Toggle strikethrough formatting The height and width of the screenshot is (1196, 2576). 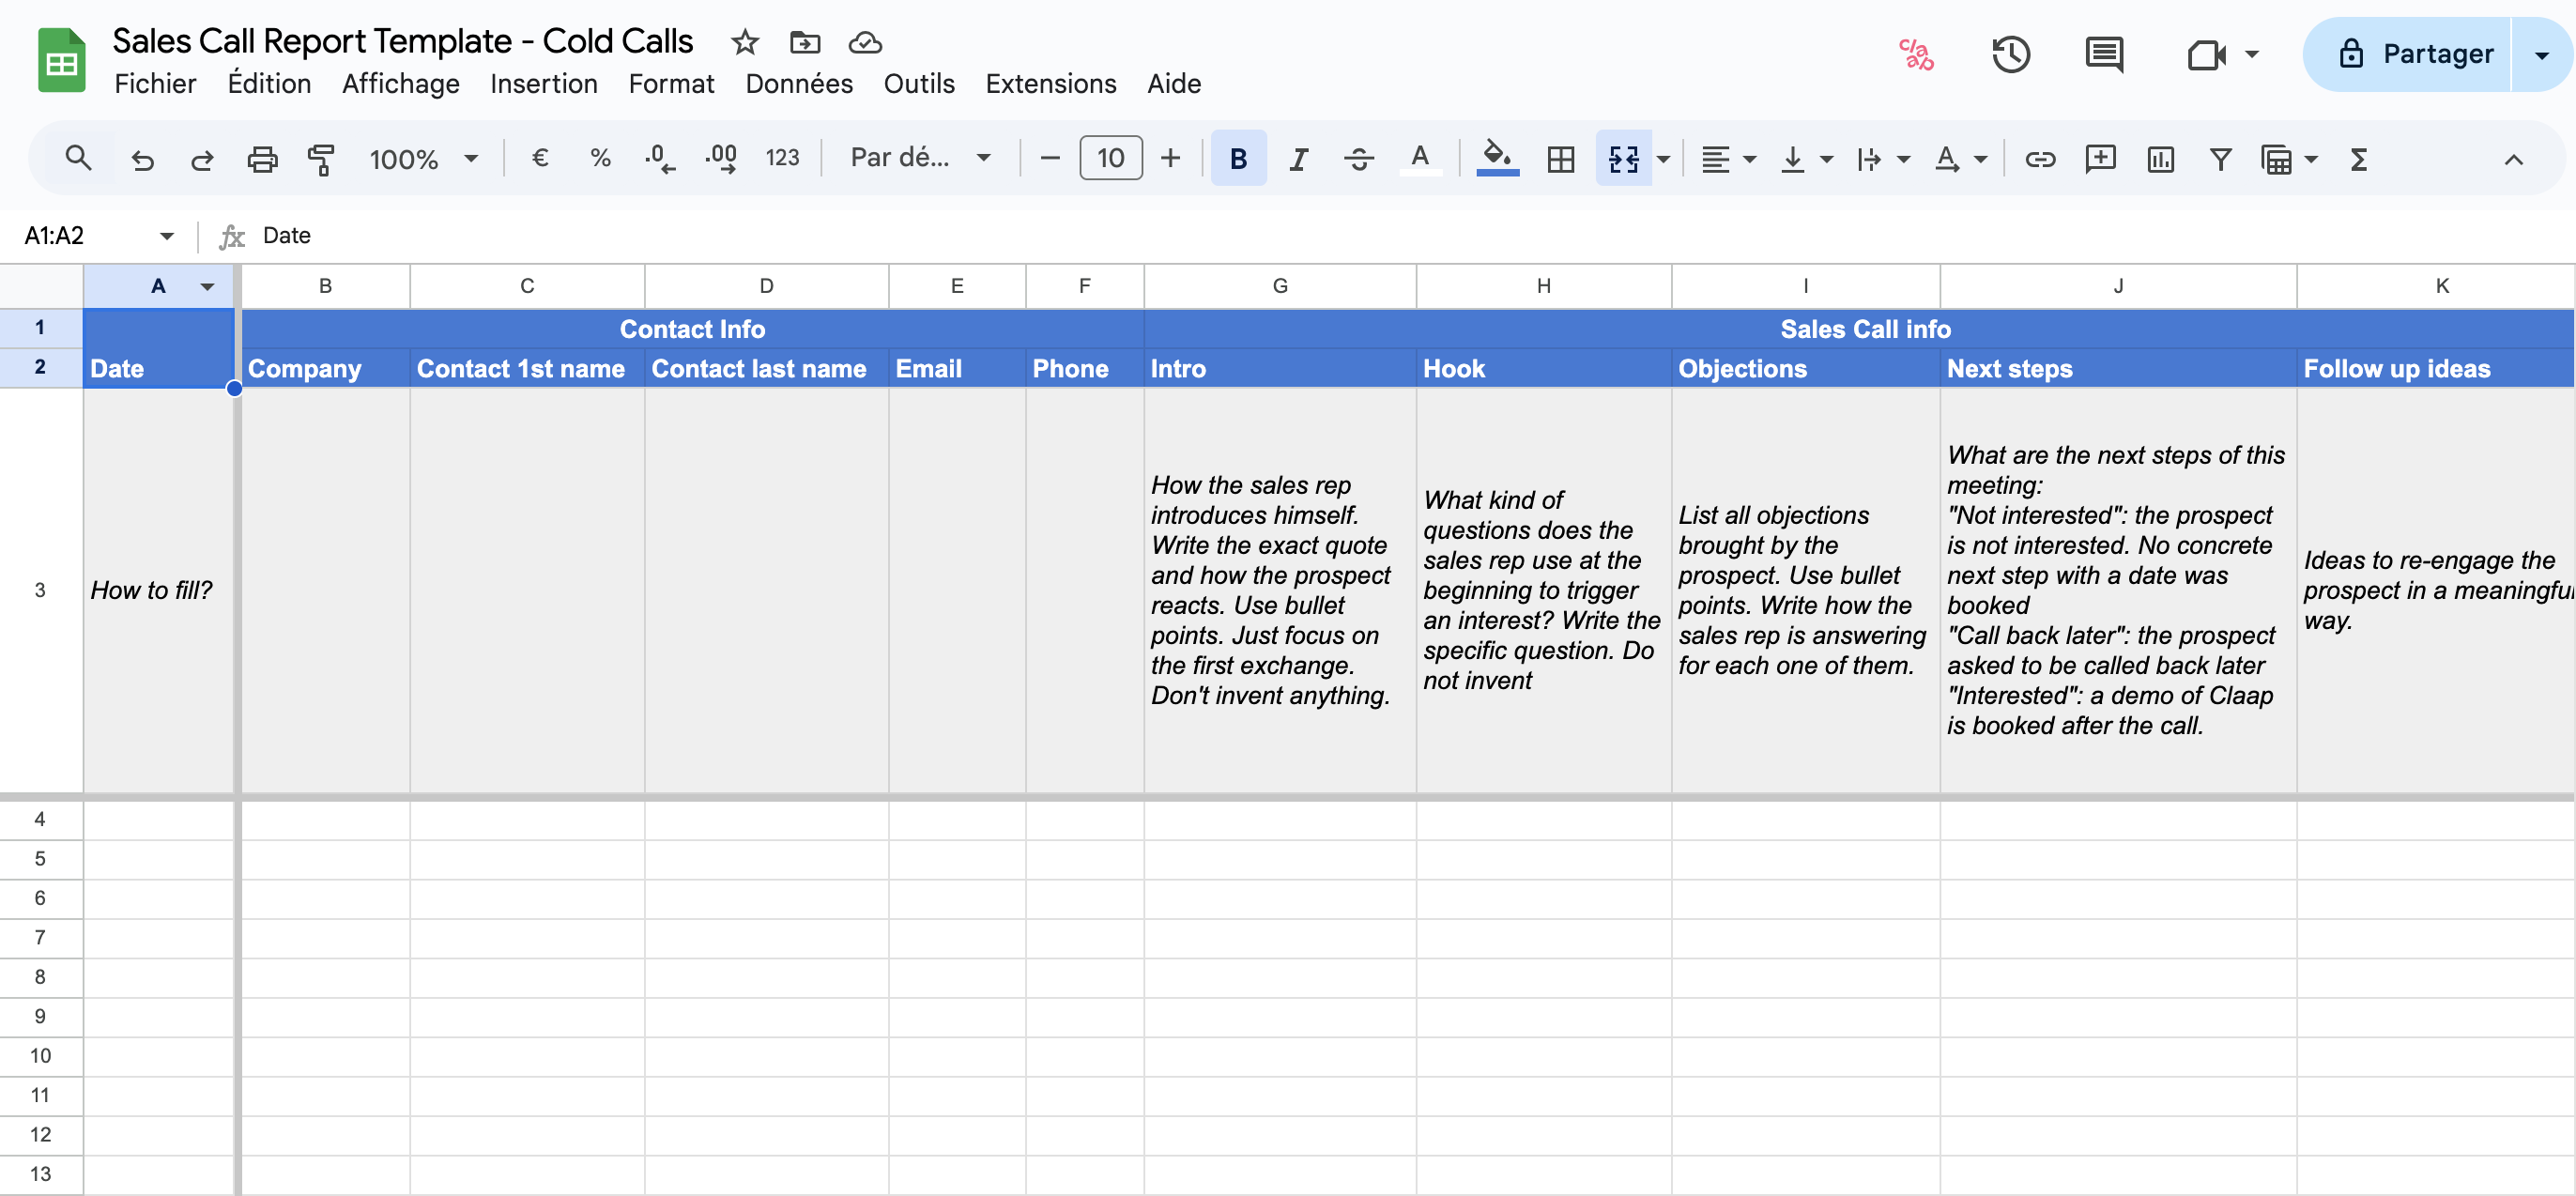pos(1358,159)
